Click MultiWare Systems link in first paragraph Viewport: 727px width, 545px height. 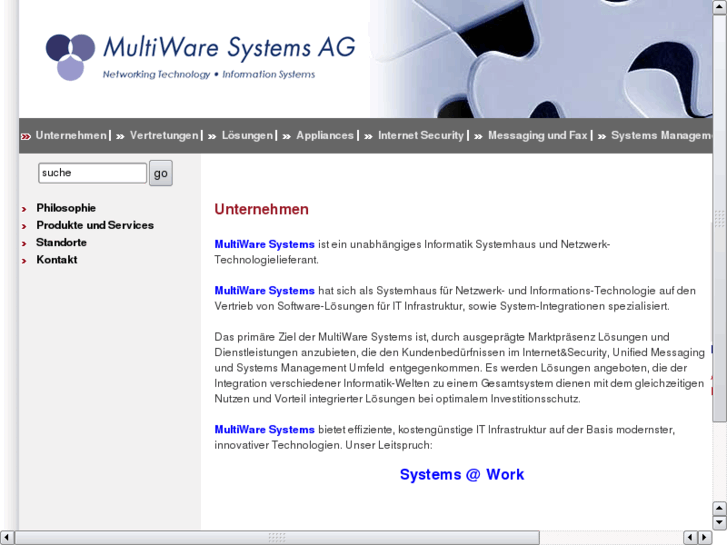[x=264, y=244]
